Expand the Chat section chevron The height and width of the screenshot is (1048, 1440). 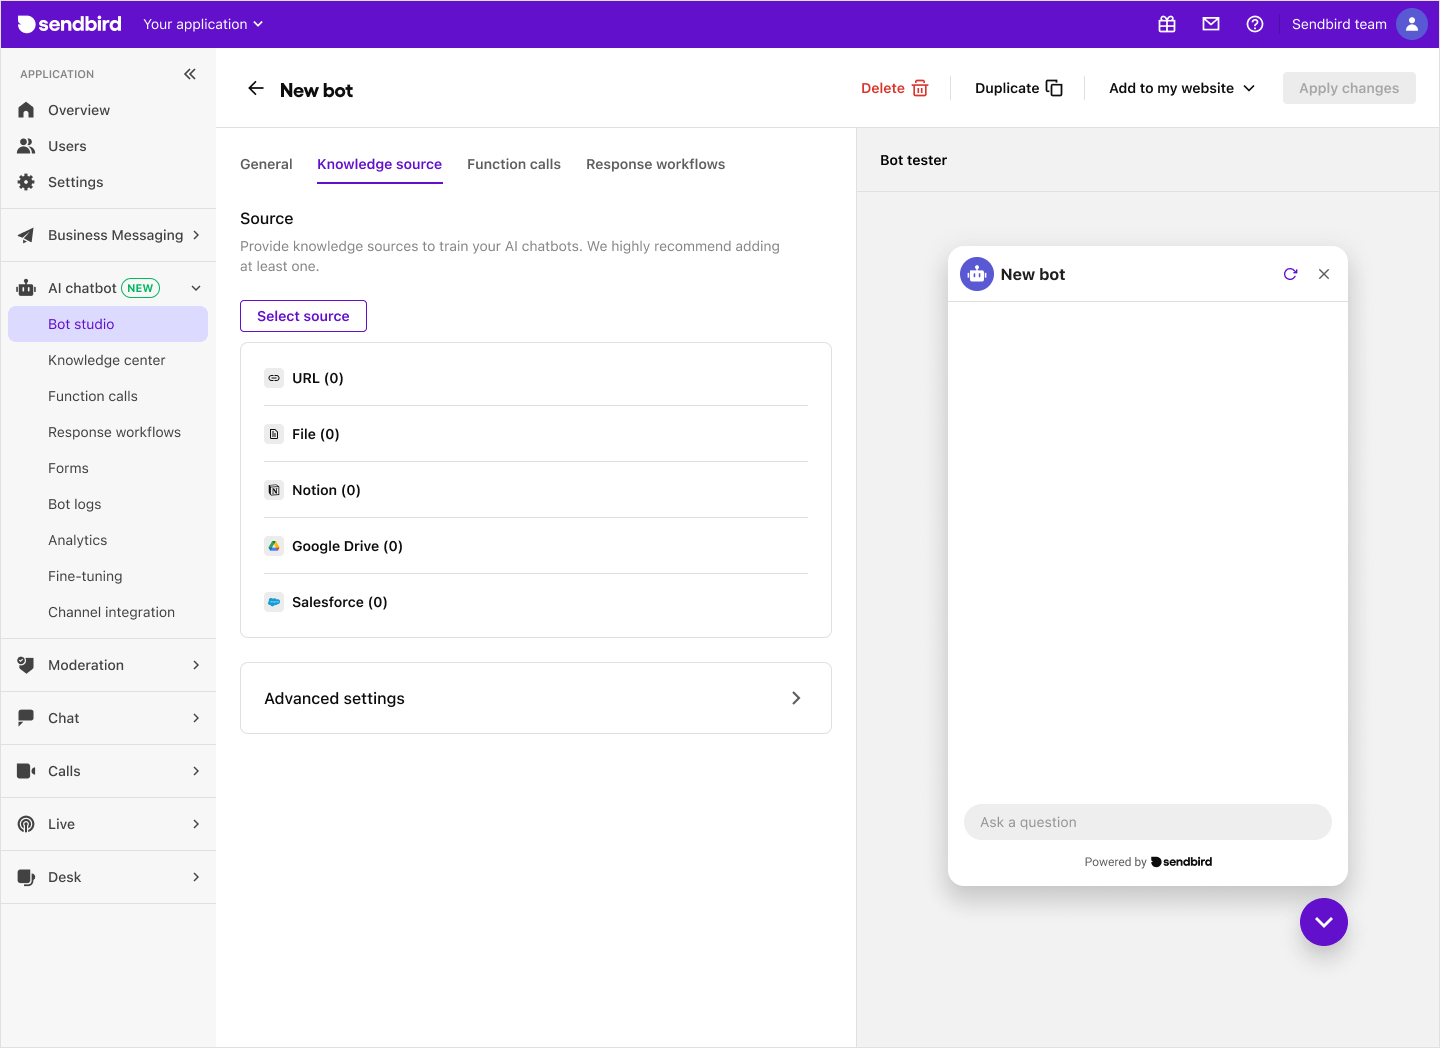(196, 718)
